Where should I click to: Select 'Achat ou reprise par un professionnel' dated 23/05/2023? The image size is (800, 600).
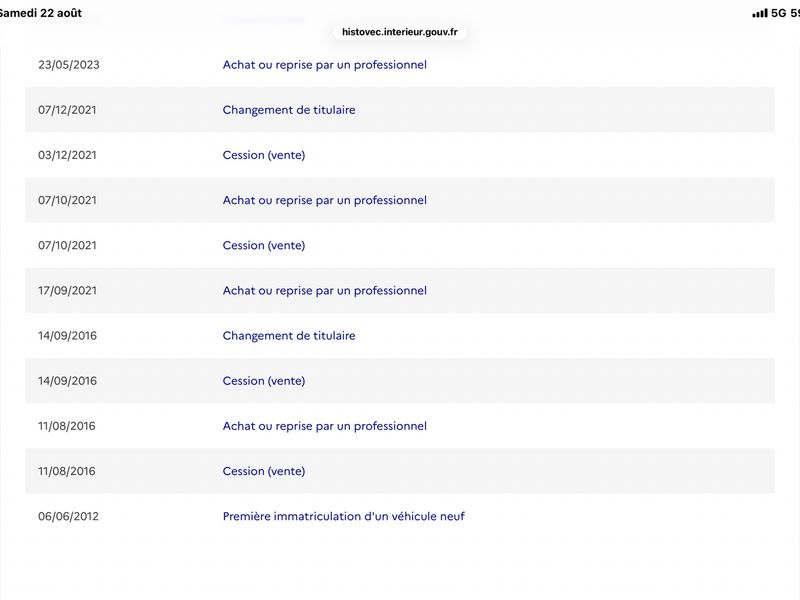(x=324, y=65)
